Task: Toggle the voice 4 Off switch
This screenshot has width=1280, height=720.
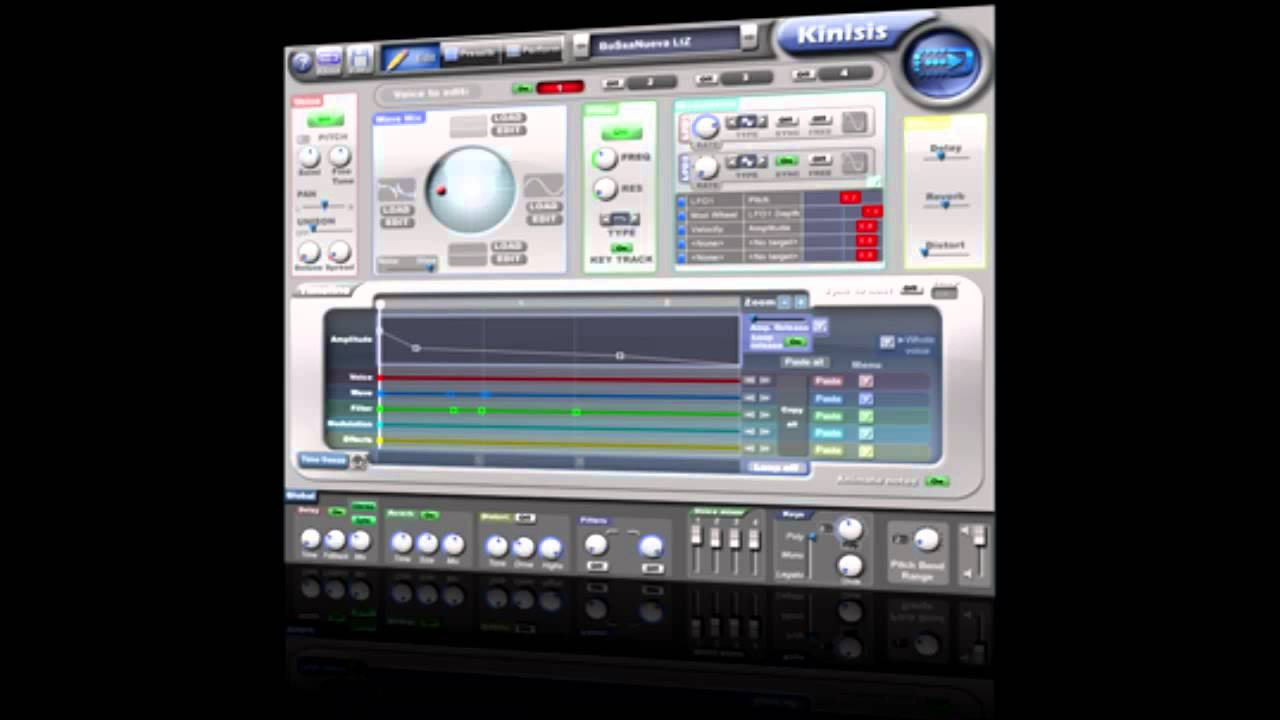Action: pyautogui.click(x=803, y=75)
